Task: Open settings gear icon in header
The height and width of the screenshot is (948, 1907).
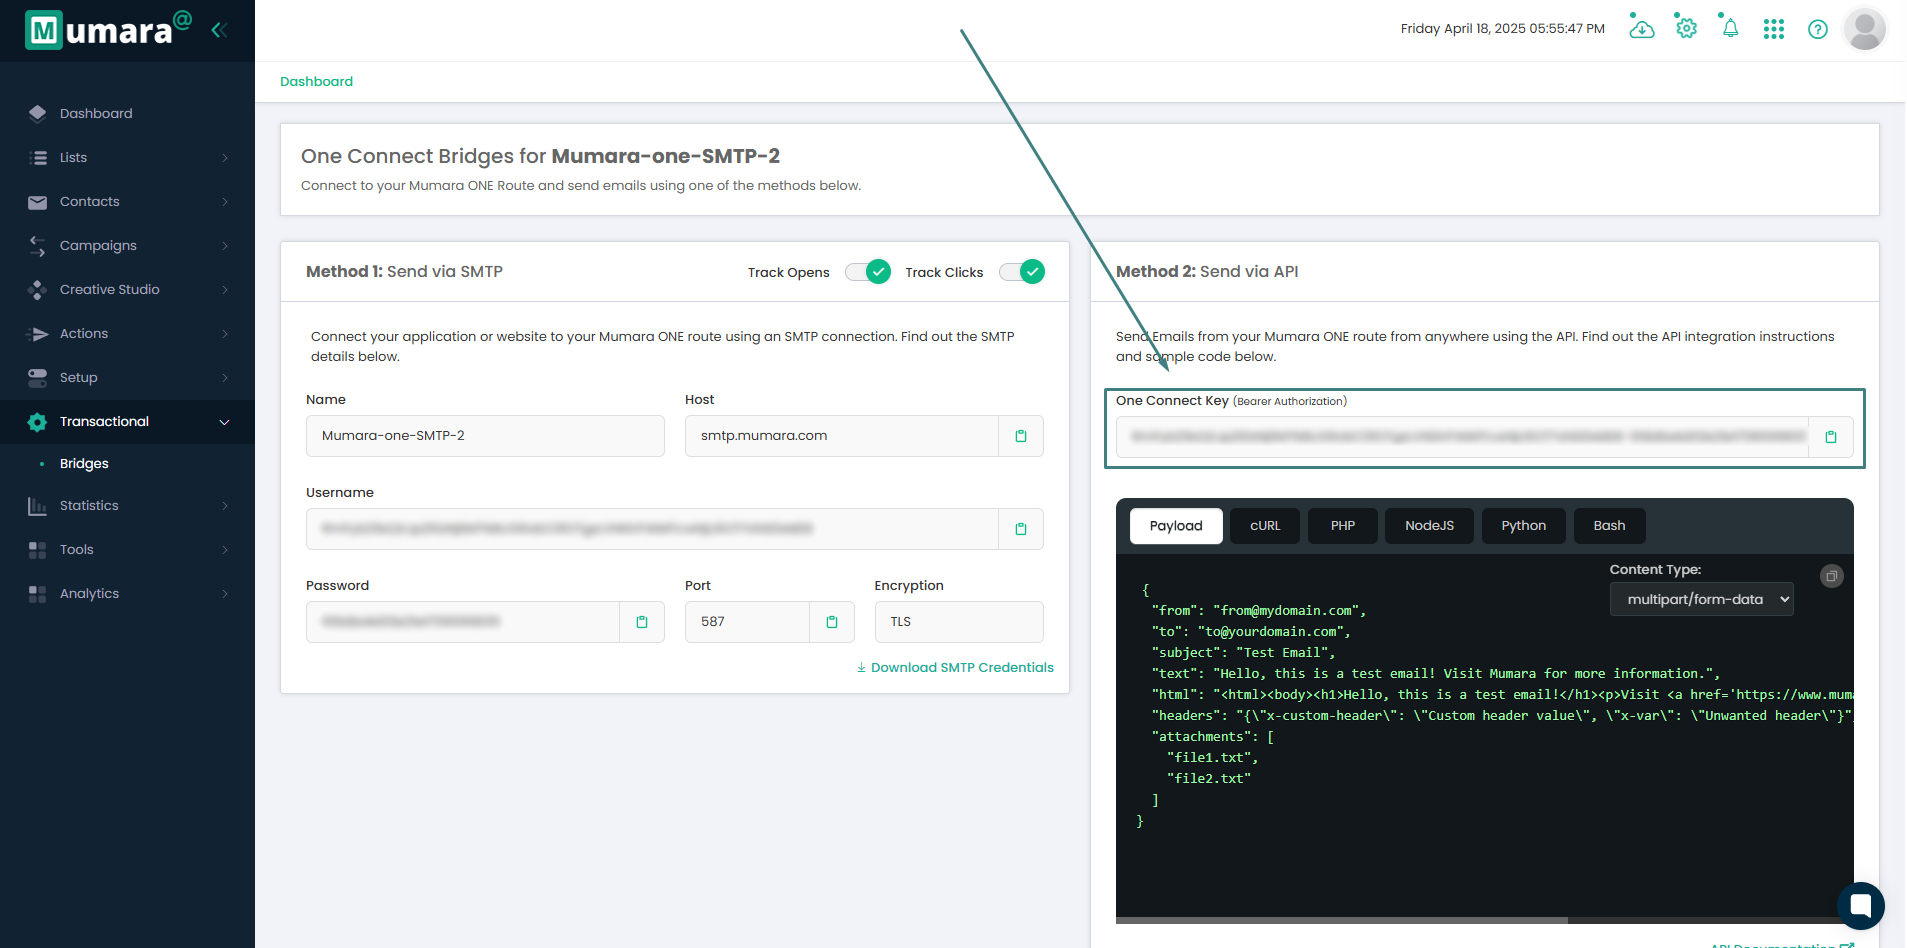Action: point(1687,28)
